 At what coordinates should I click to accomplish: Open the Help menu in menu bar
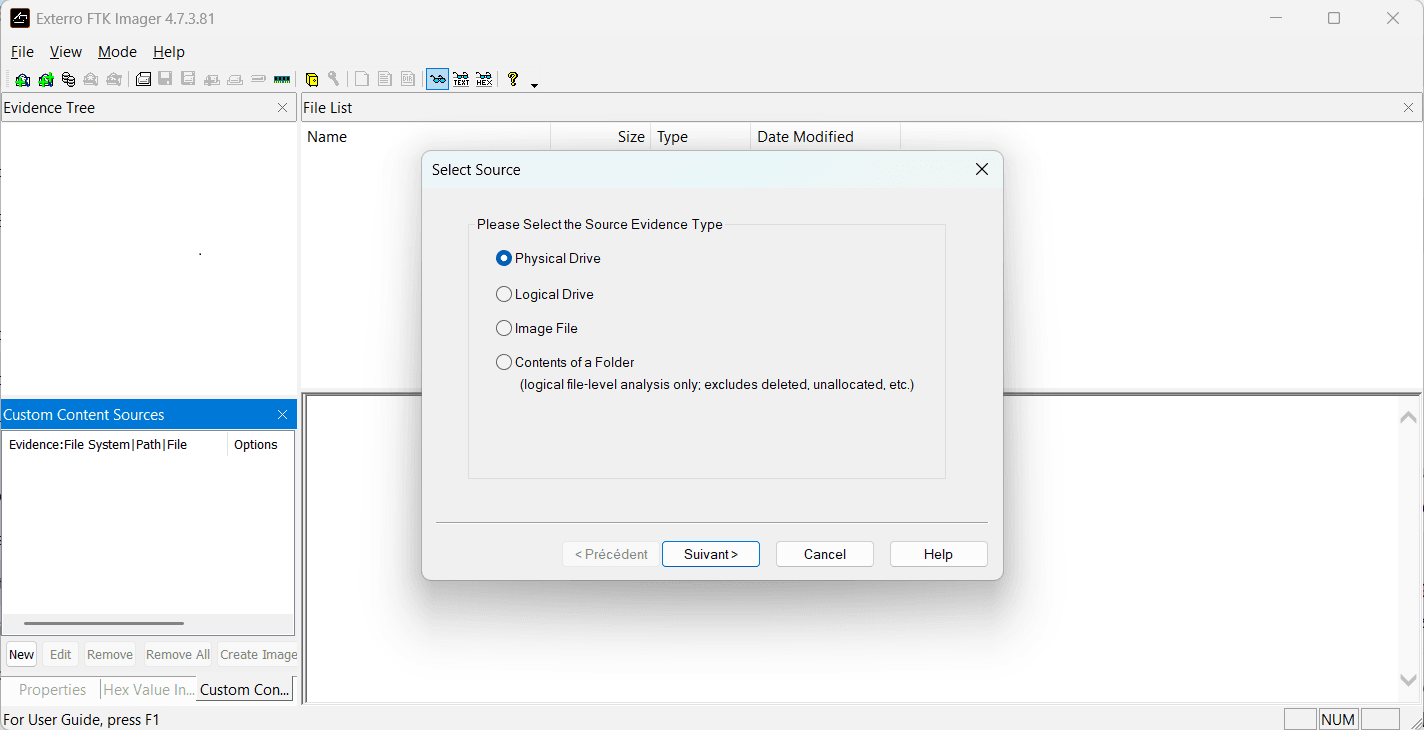(x=169, y=52)
